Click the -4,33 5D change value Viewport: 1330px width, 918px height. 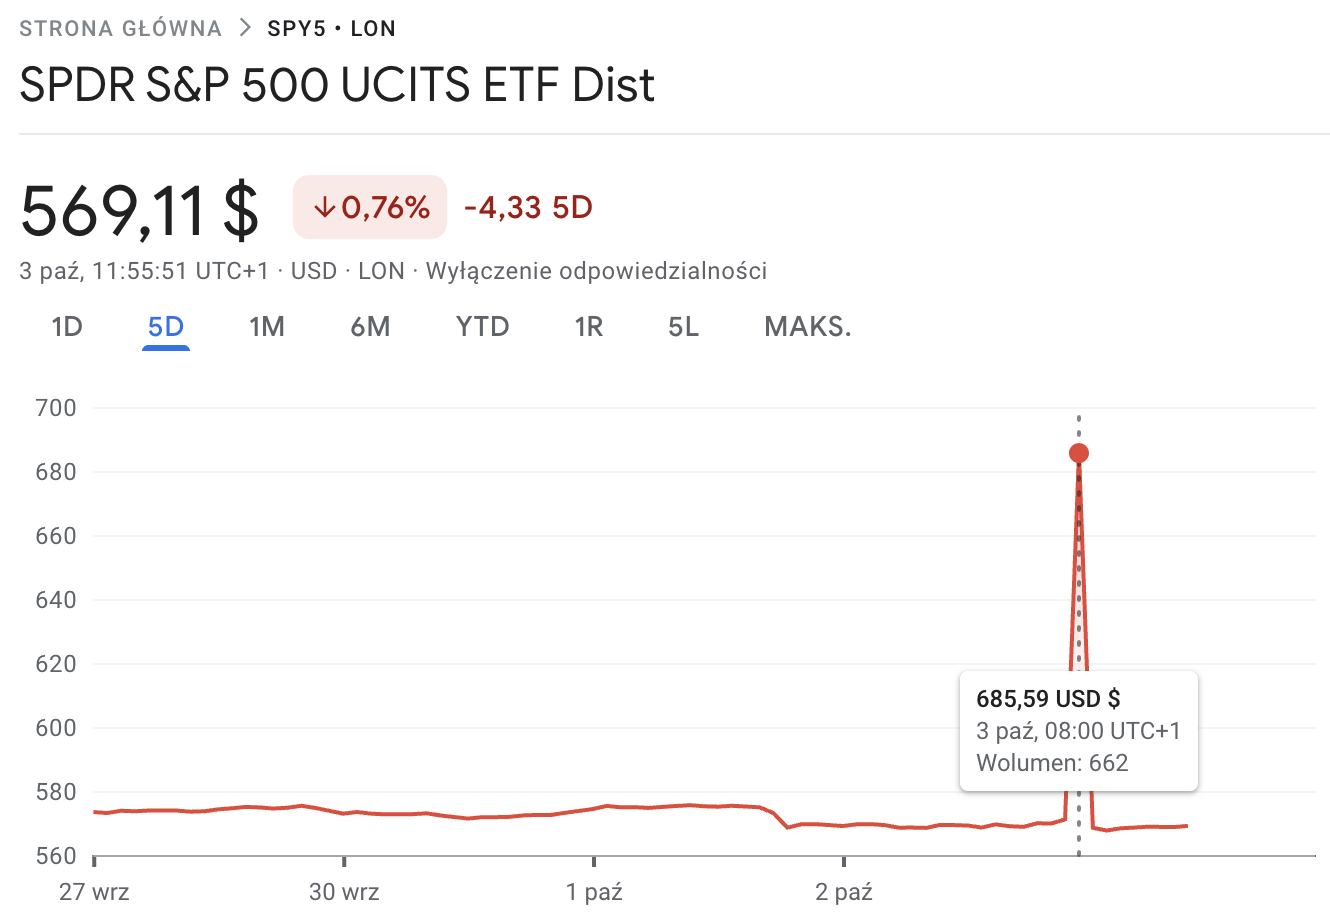528,208
